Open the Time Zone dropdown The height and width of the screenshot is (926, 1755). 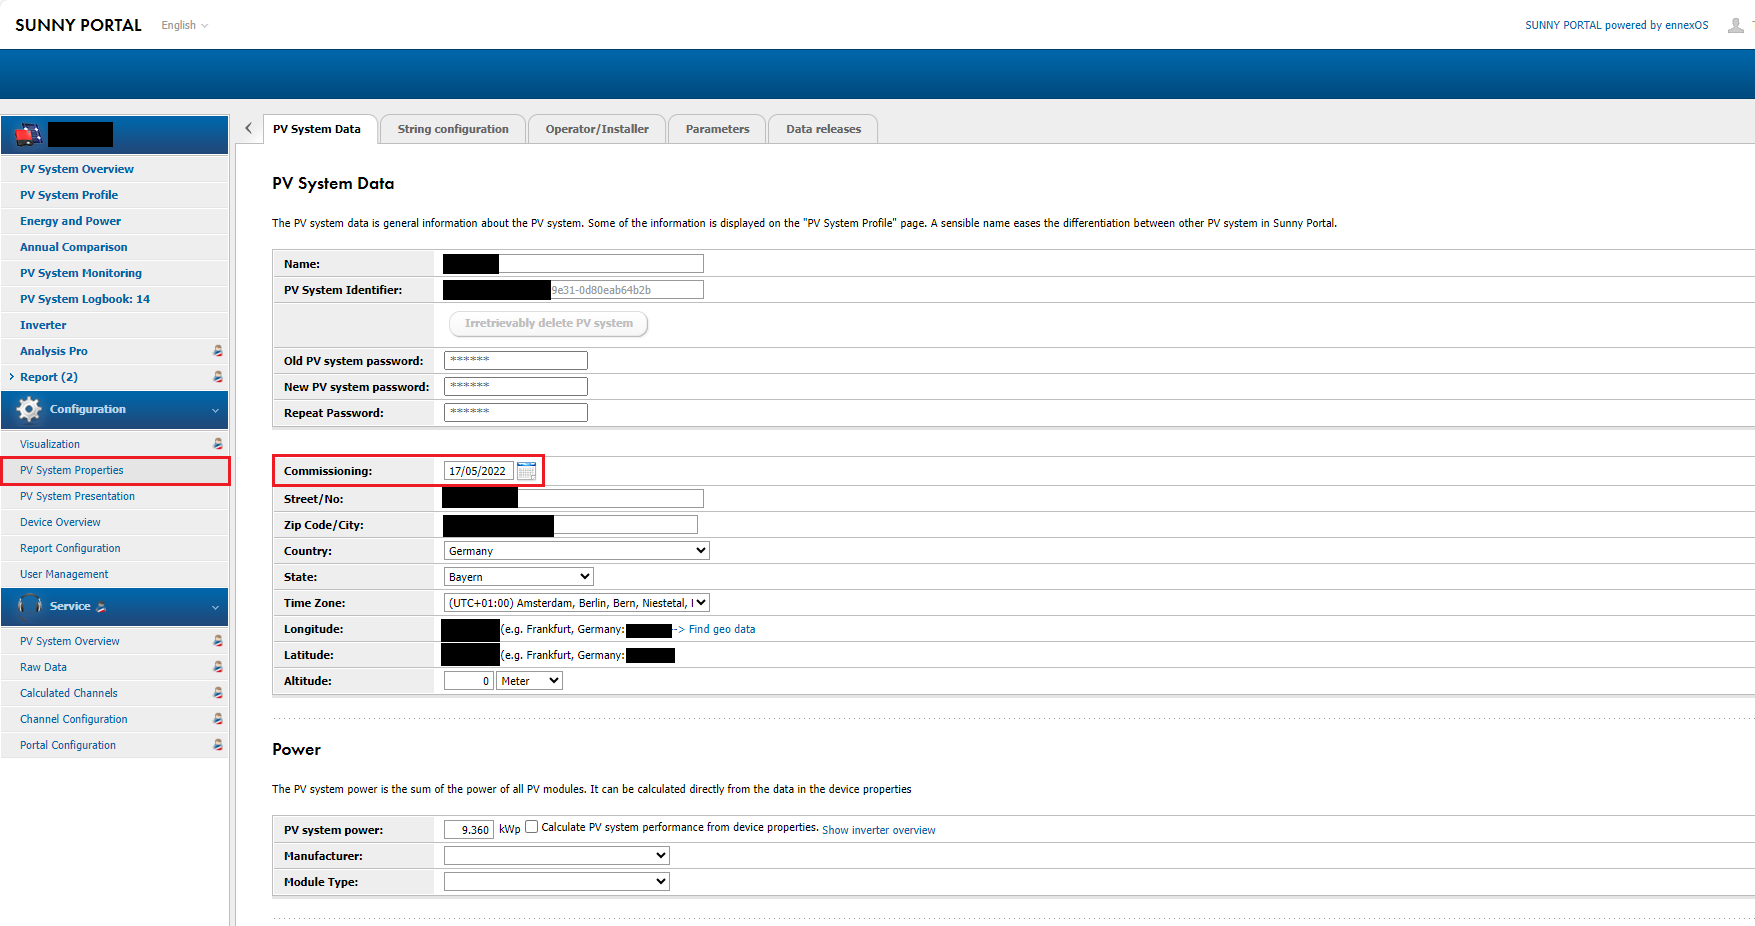(576, 603)
